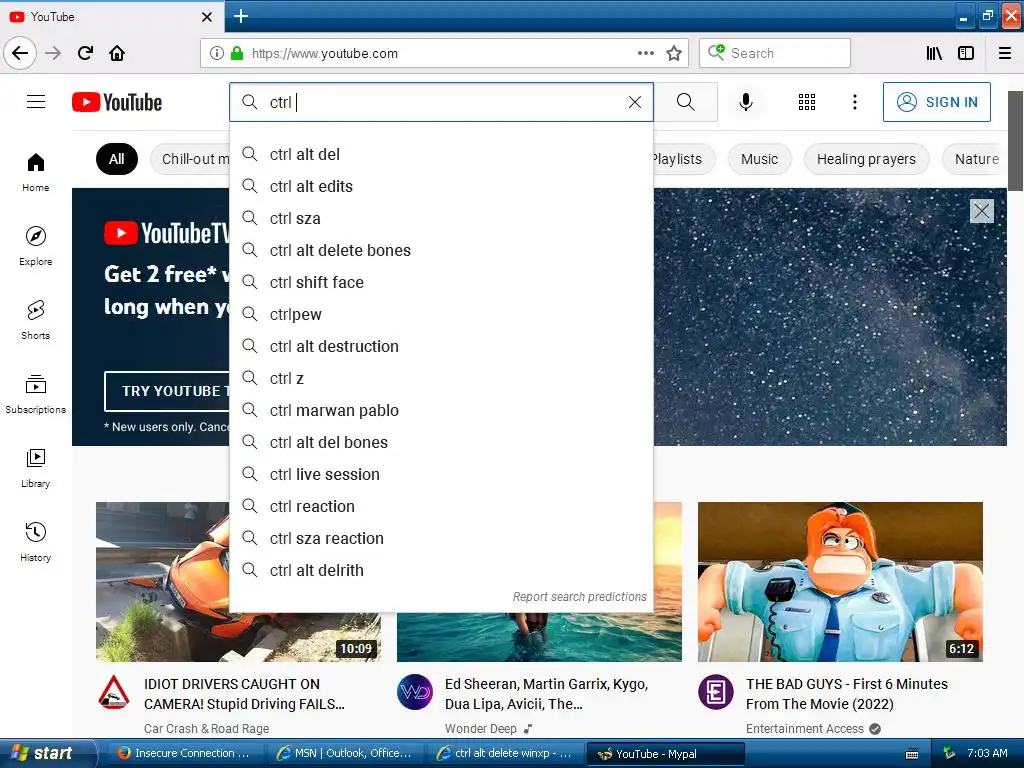Open Explore in YouTube sidebar
This screenshot has width=1024, height=768.
click(x=35, y=246)
